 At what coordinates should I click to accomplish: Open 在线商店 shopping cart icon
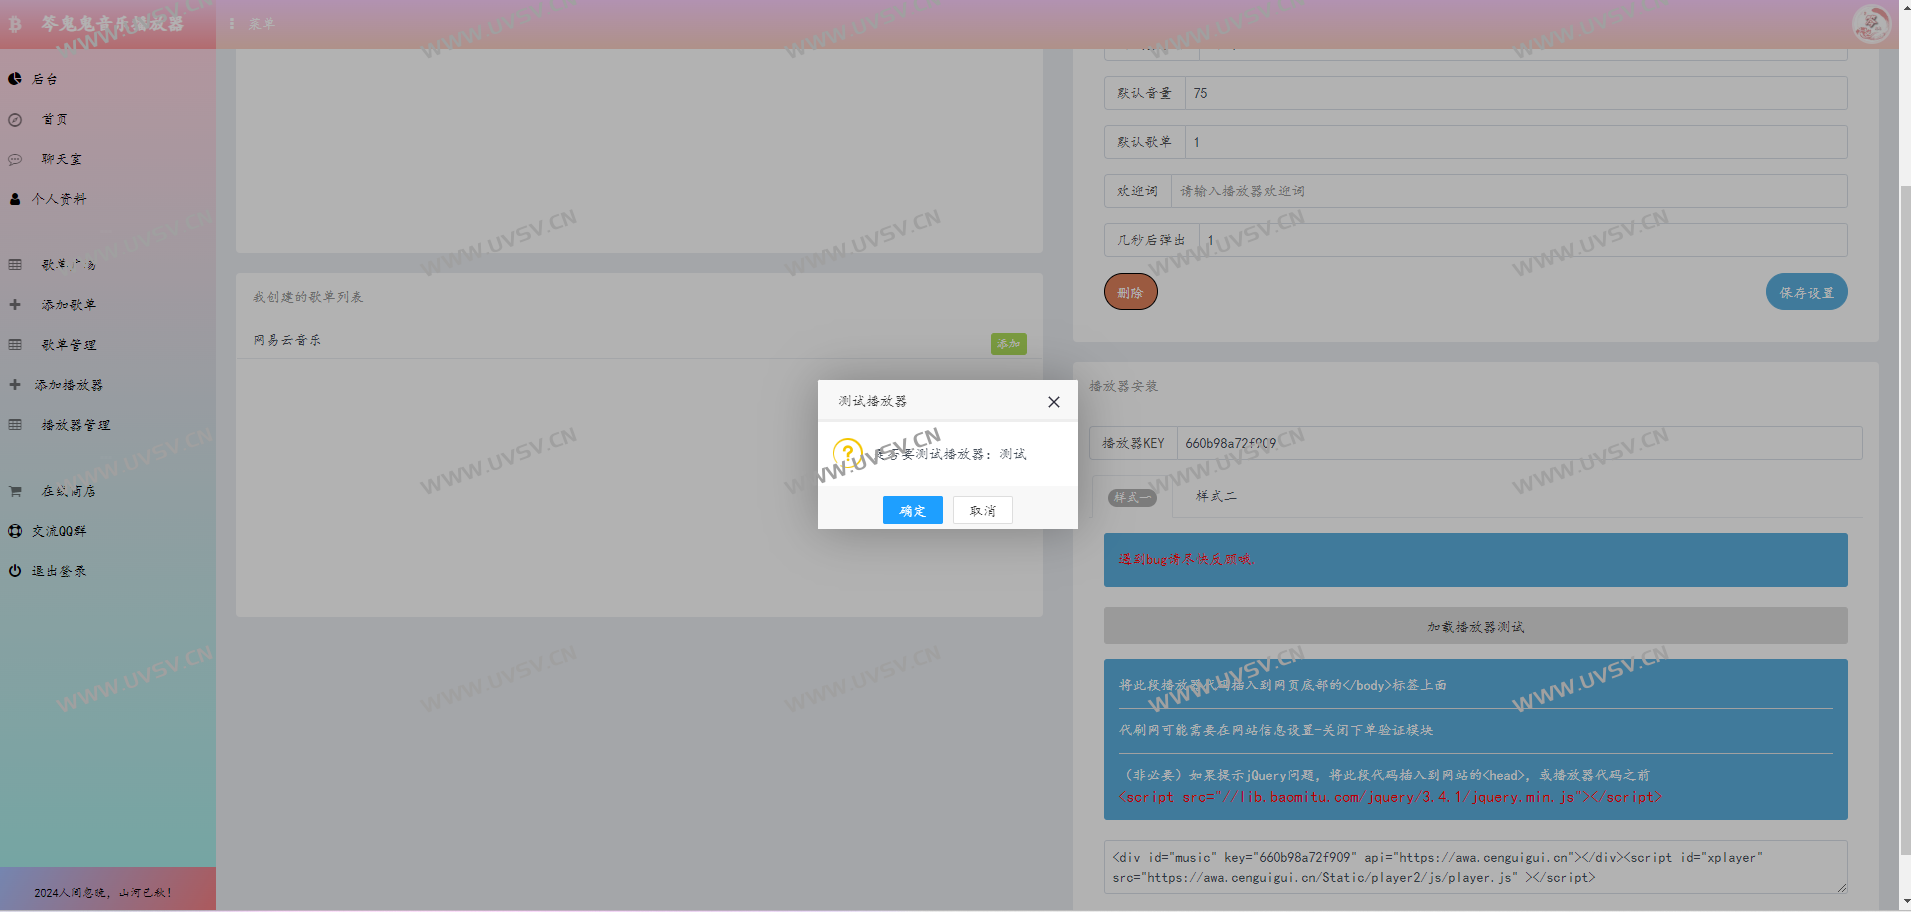coord(15,491)
